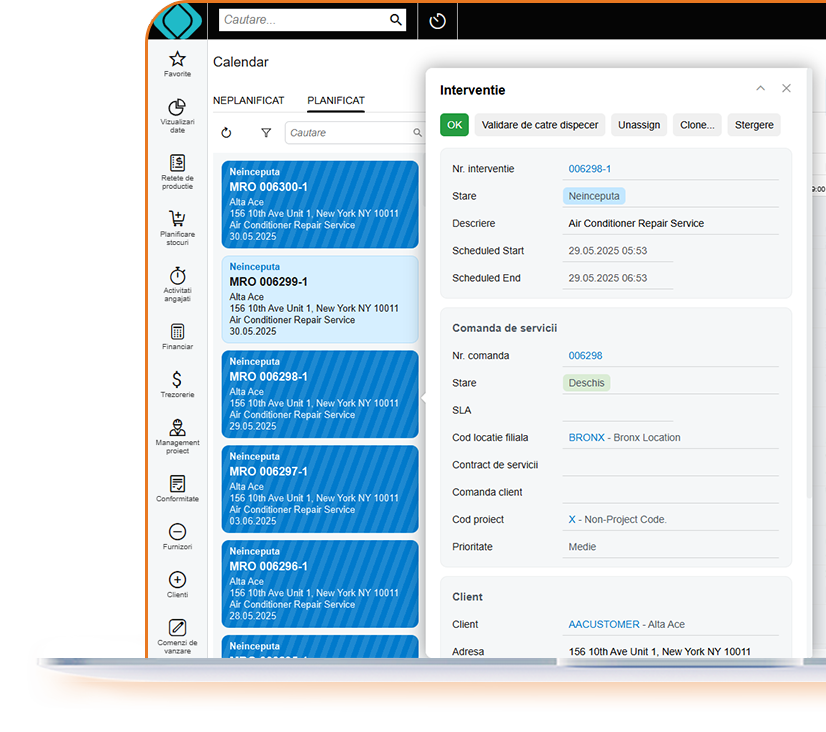This screenshot has width=826, height=732.
Task: Click Validare de catre dispecer button
Action: pyautogui.click(x=540, y=125)
